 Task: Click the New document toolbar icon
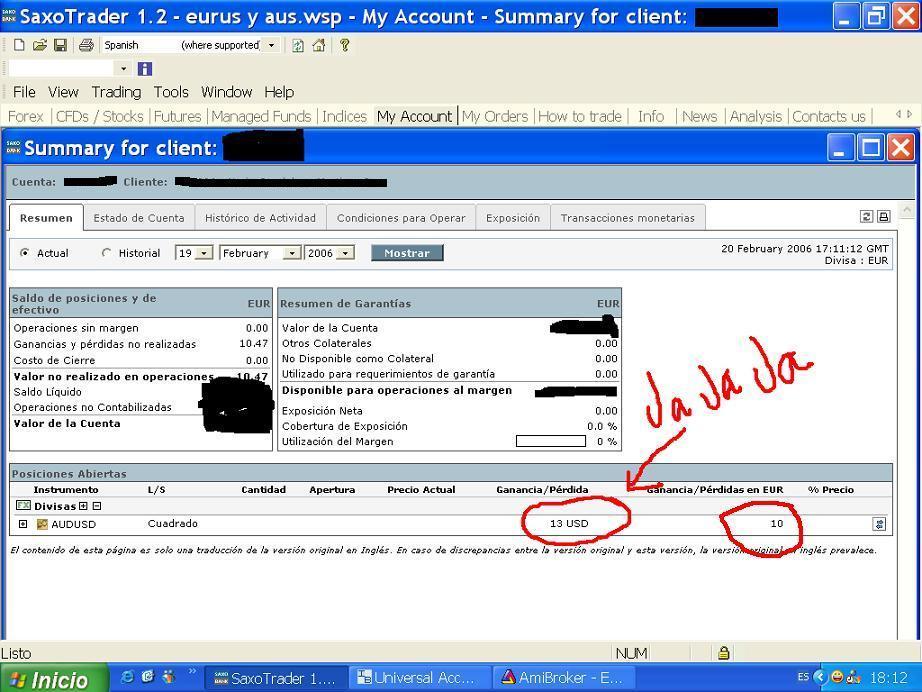[19, 45]
